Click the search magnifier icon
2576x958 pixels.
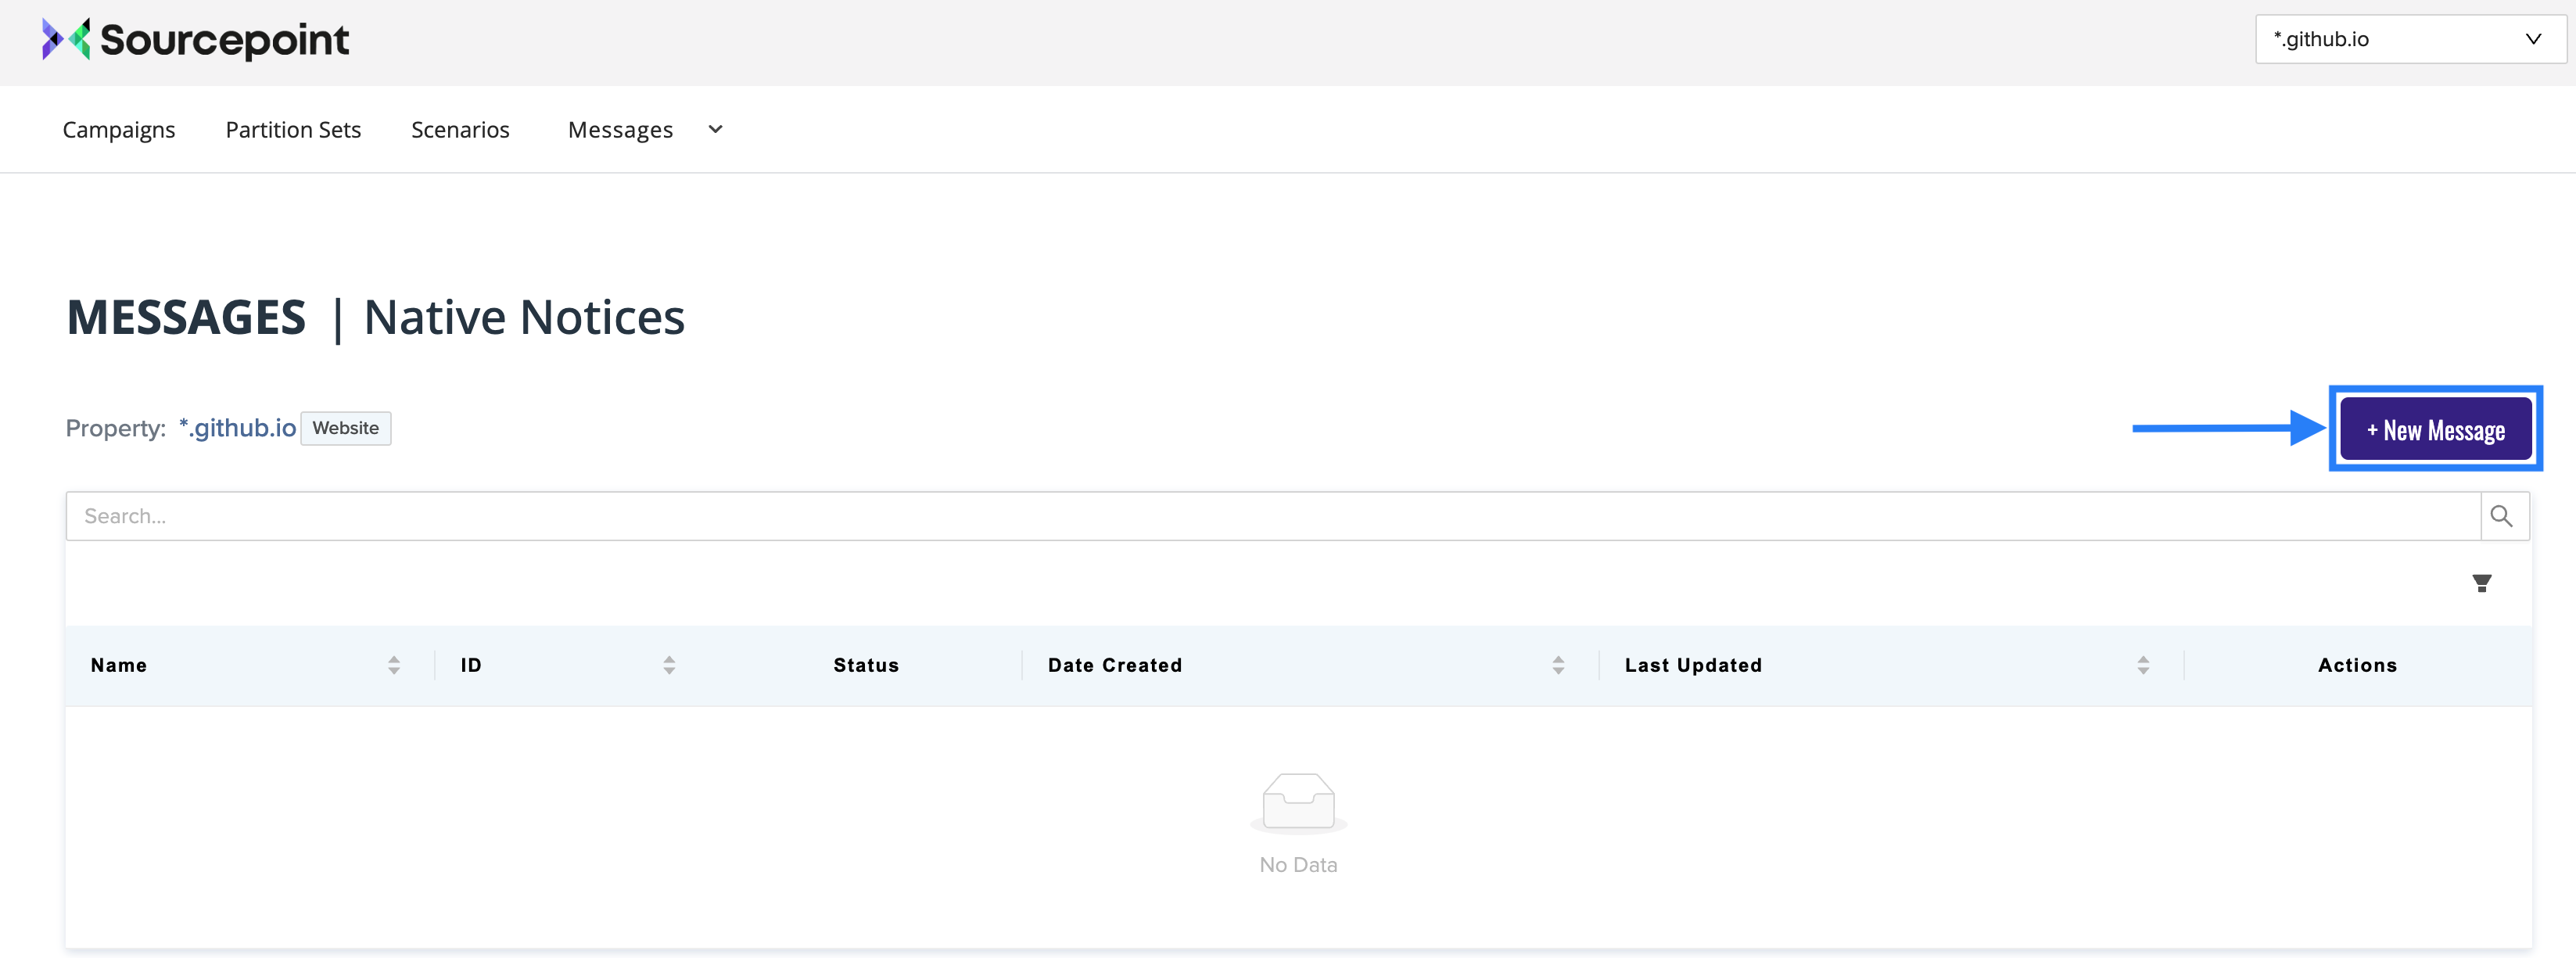[2502, 515]
